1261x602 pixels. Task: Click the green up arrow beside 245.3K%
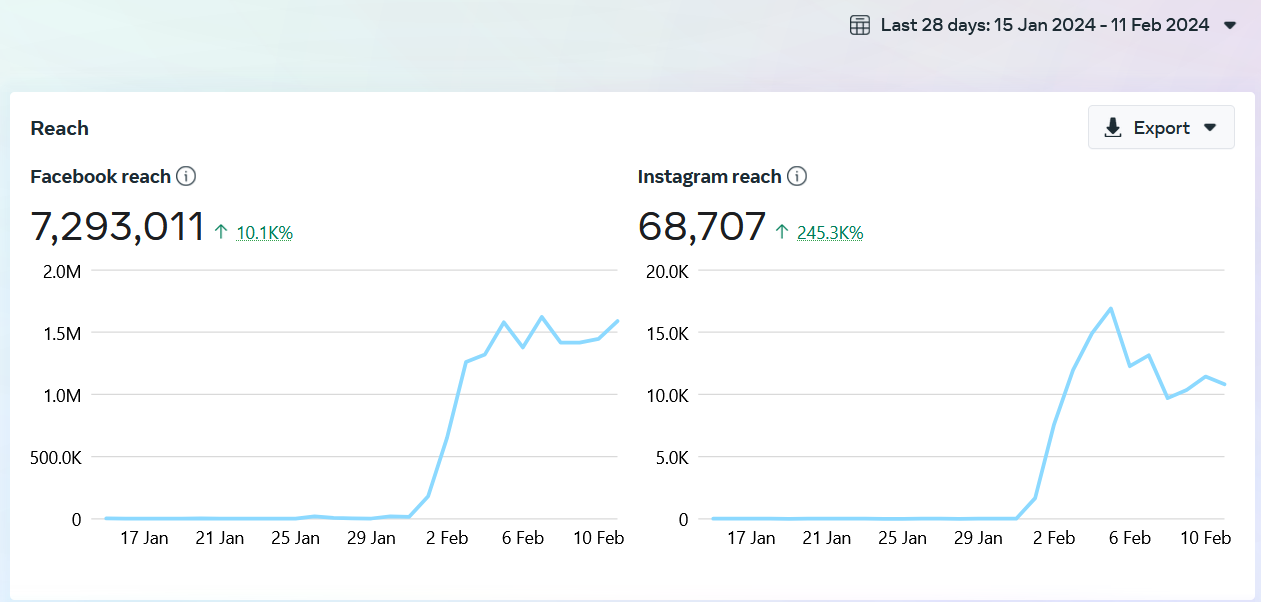coord(783,233)
